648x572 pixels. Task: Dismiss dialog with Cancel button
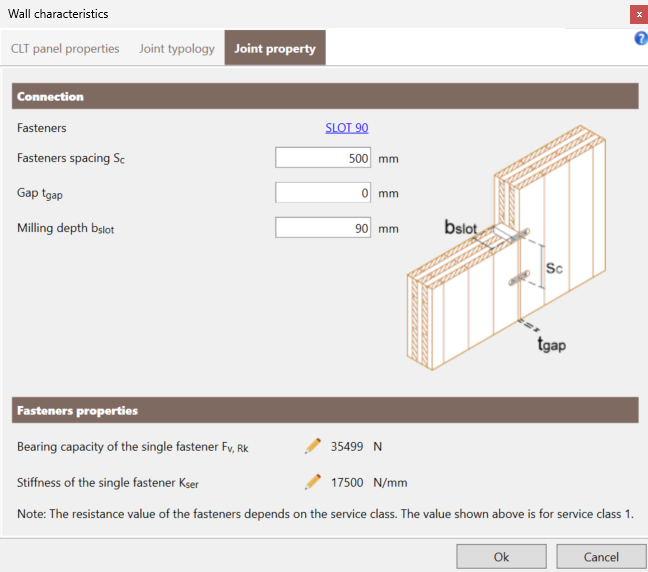coord(601,557)
